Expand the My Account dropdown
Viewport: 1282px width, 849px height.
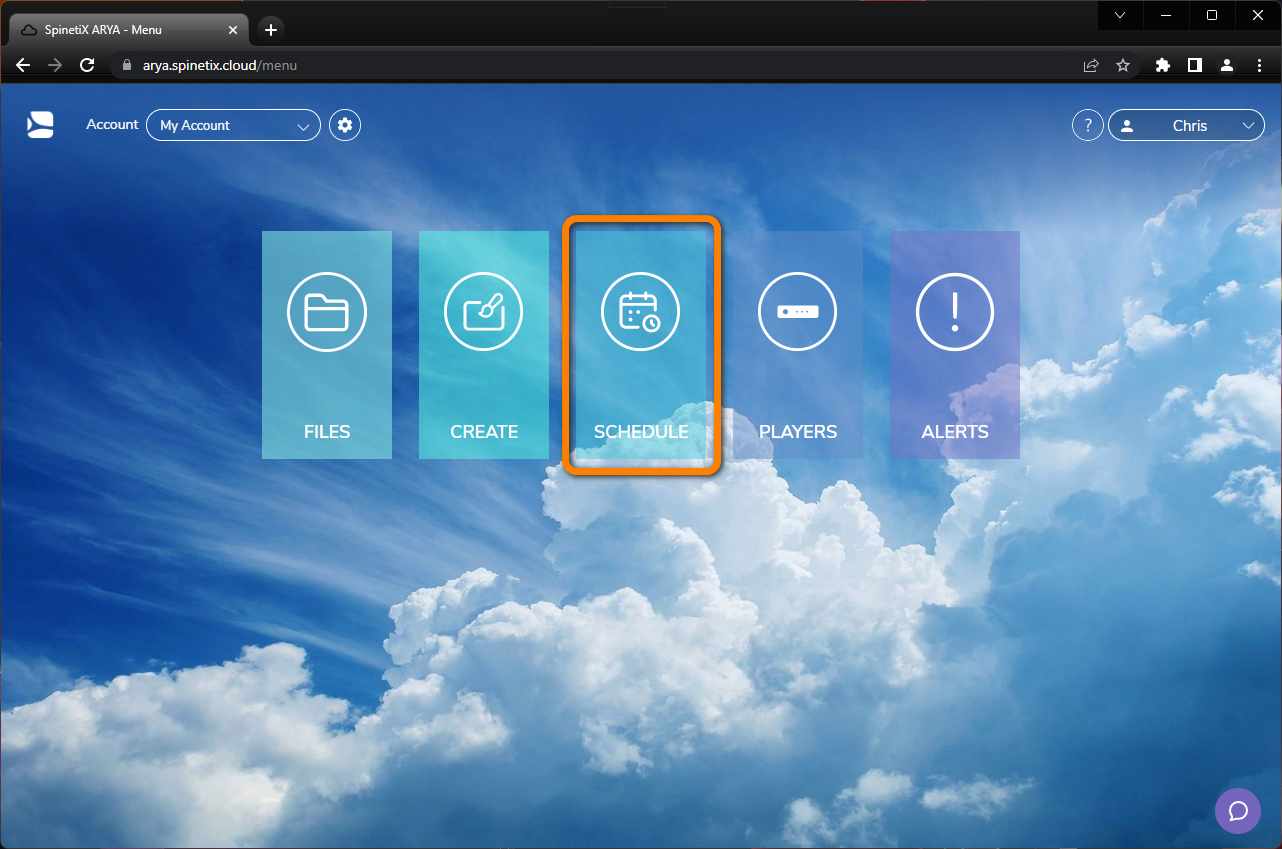coord(233,125)
